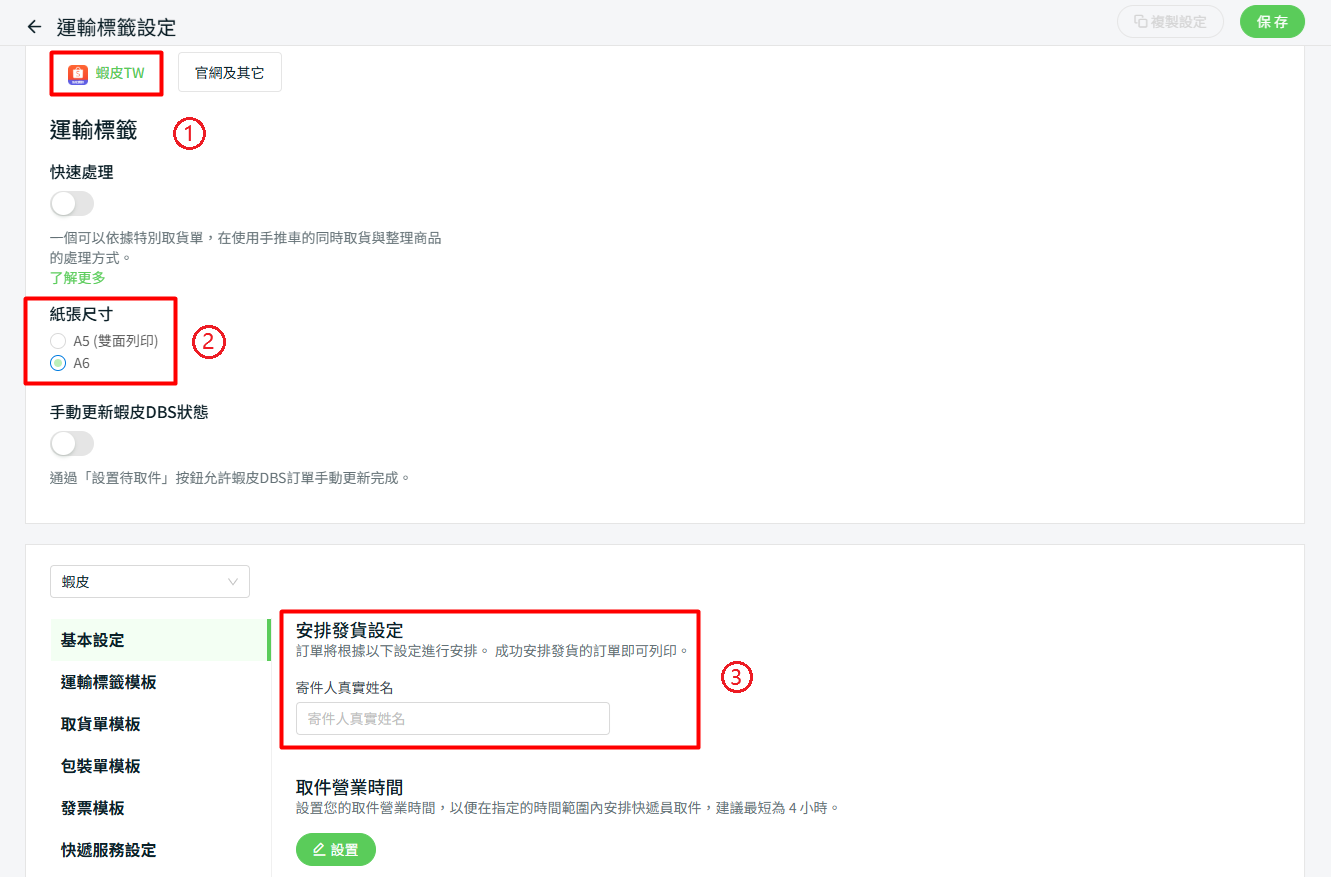Go to 取貨單模板 section
Viewport: 1331px width, 877px height.
coord(100,724)
